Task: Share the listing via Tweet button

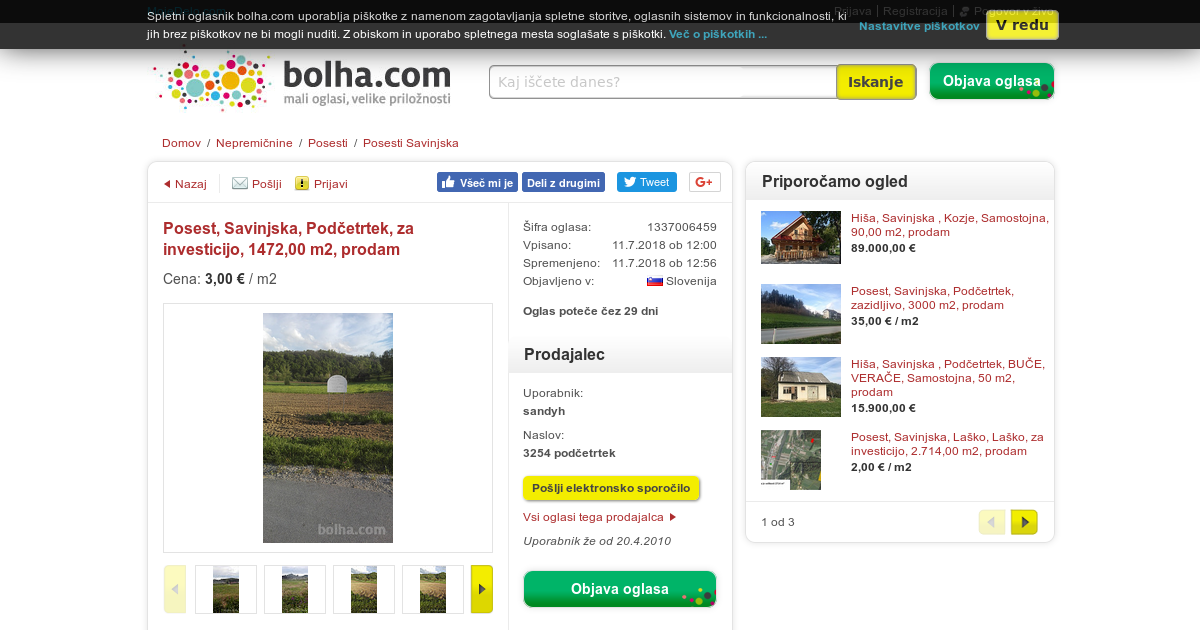Action: coord(646,182)
